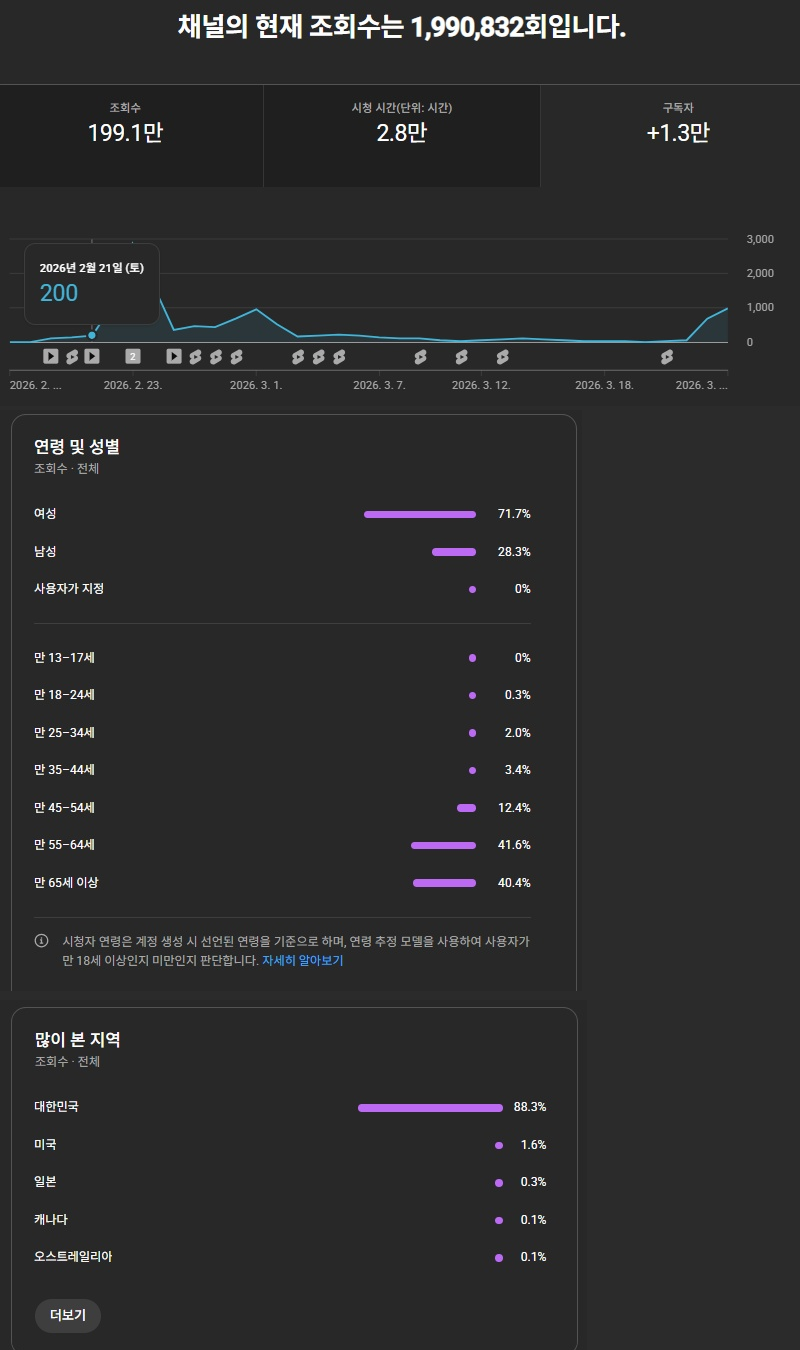Screen dimensions: 800x1350
Task: Open the '2' grouped uploads badge on the timeline
Action: (133, 356)
